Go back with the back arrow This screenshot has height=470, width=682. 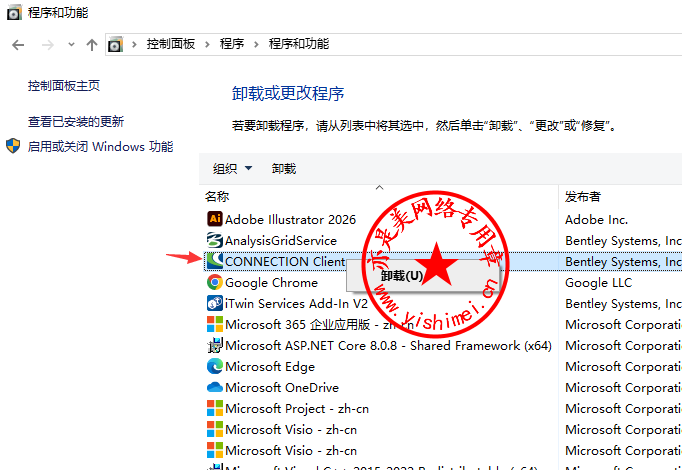18,45
